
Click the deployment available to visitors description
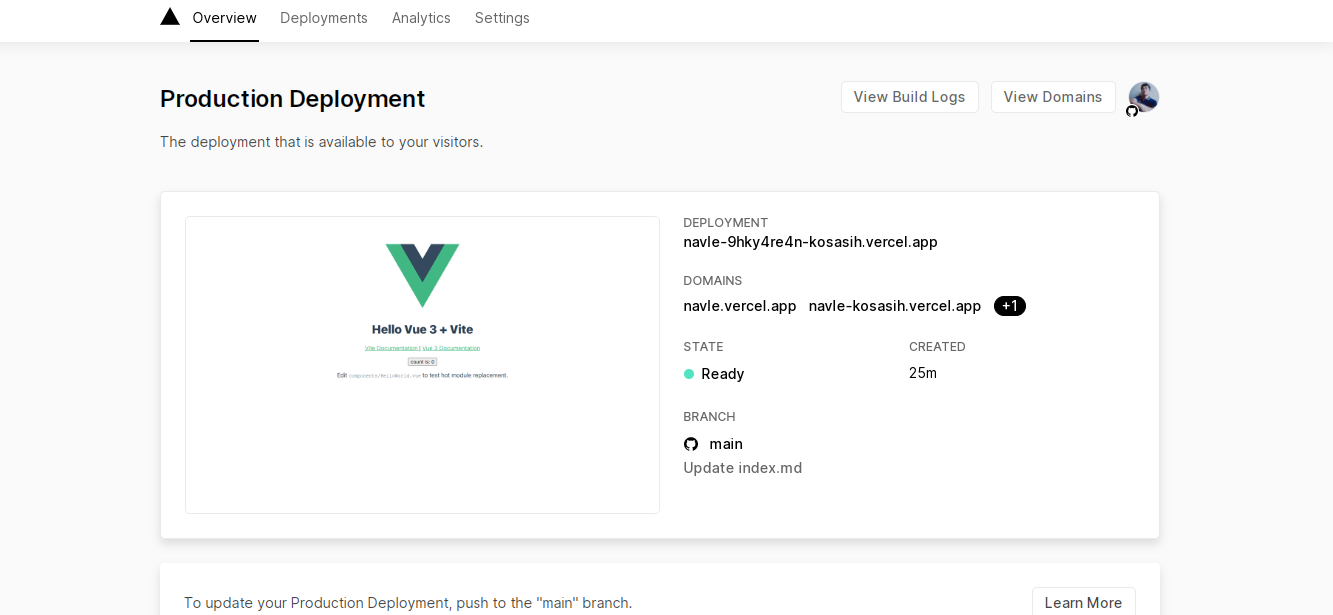pos(321,142)
